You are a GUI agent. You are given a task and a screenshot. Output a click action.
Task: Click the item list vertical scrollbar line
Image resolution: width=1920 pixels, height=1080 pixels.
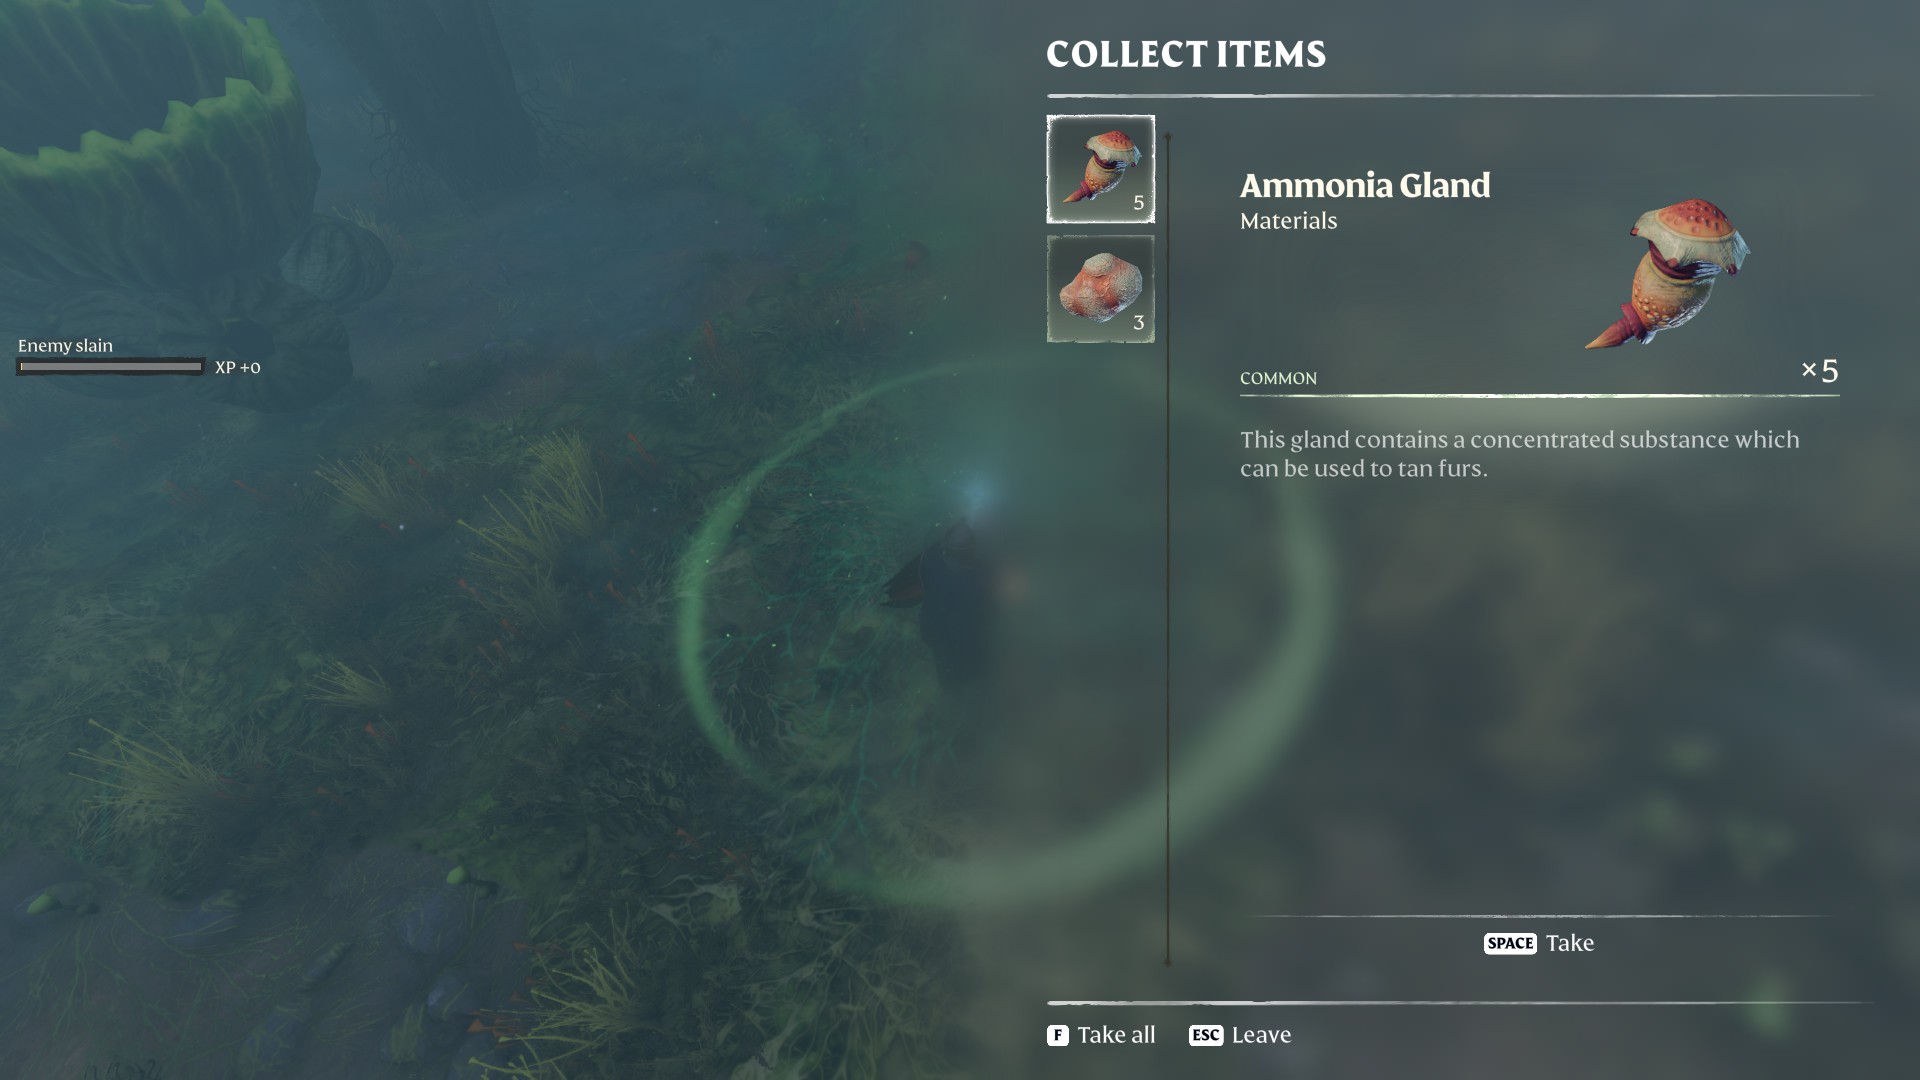point(1167,548)
